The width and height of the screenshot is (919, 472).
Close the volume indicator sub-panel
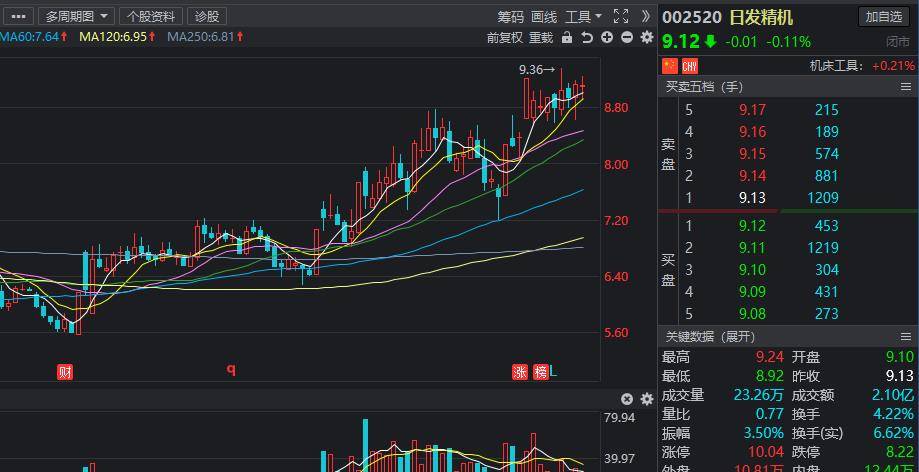627,399
